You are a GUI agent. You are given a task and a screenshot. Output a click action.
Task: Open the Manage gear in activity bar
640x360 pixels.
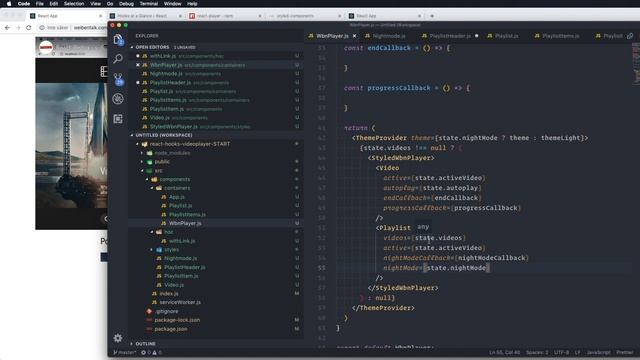(x=118, y=338)
